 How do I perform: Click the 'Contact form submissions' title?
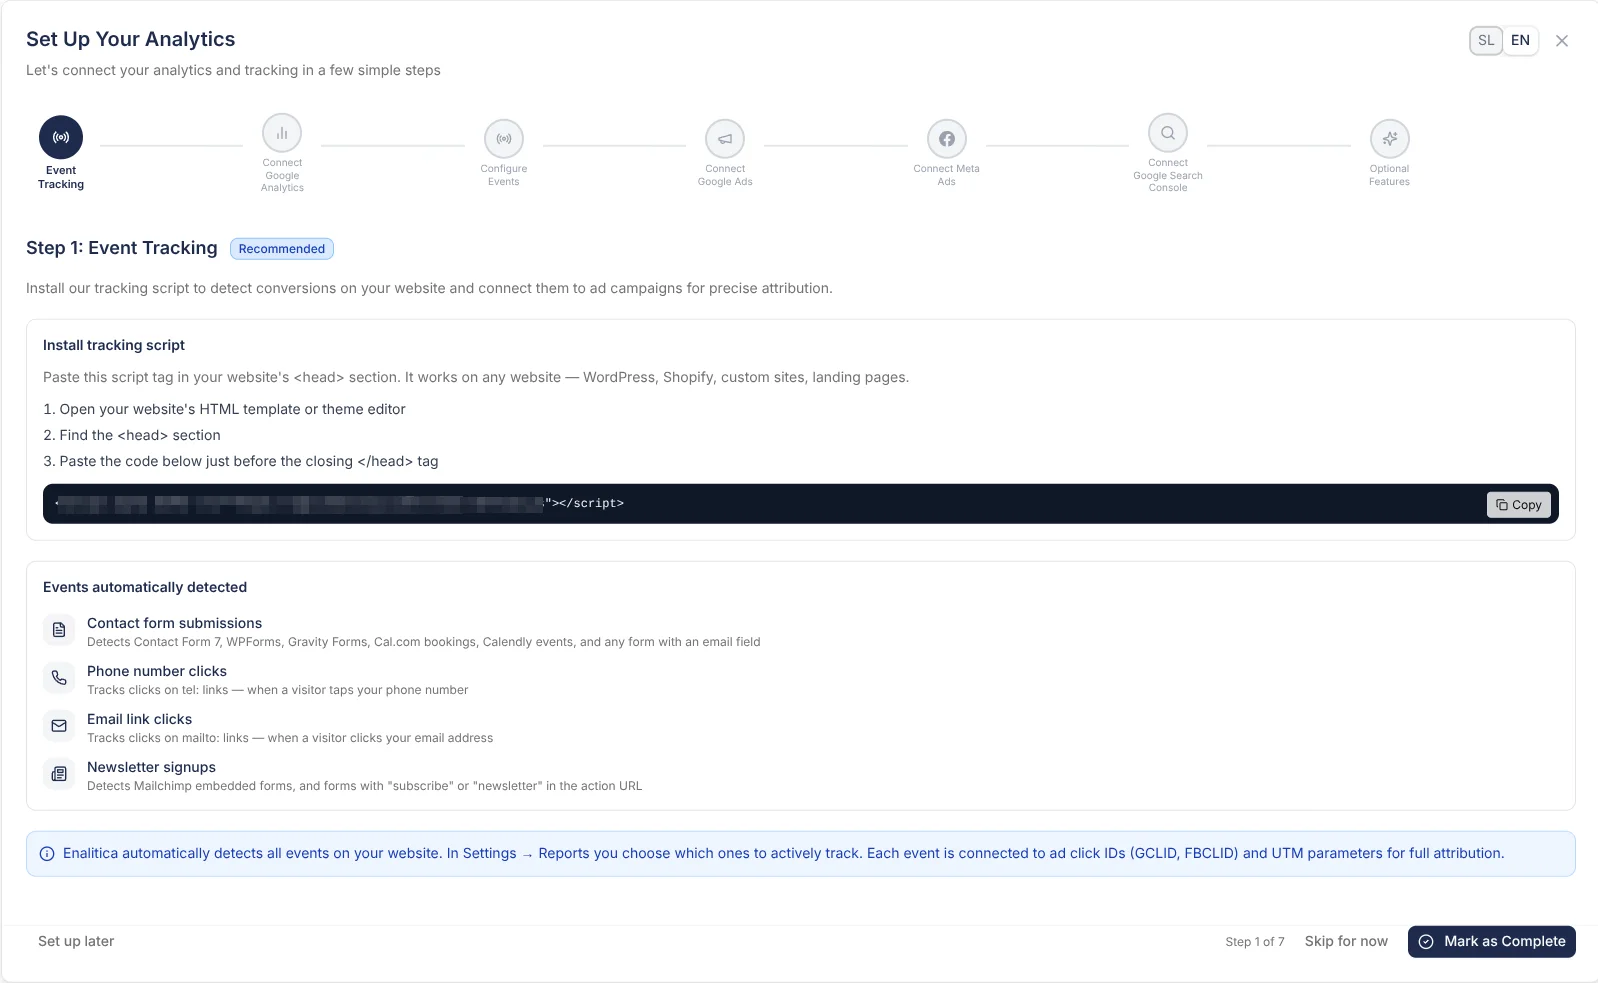[x=174, y=623]
